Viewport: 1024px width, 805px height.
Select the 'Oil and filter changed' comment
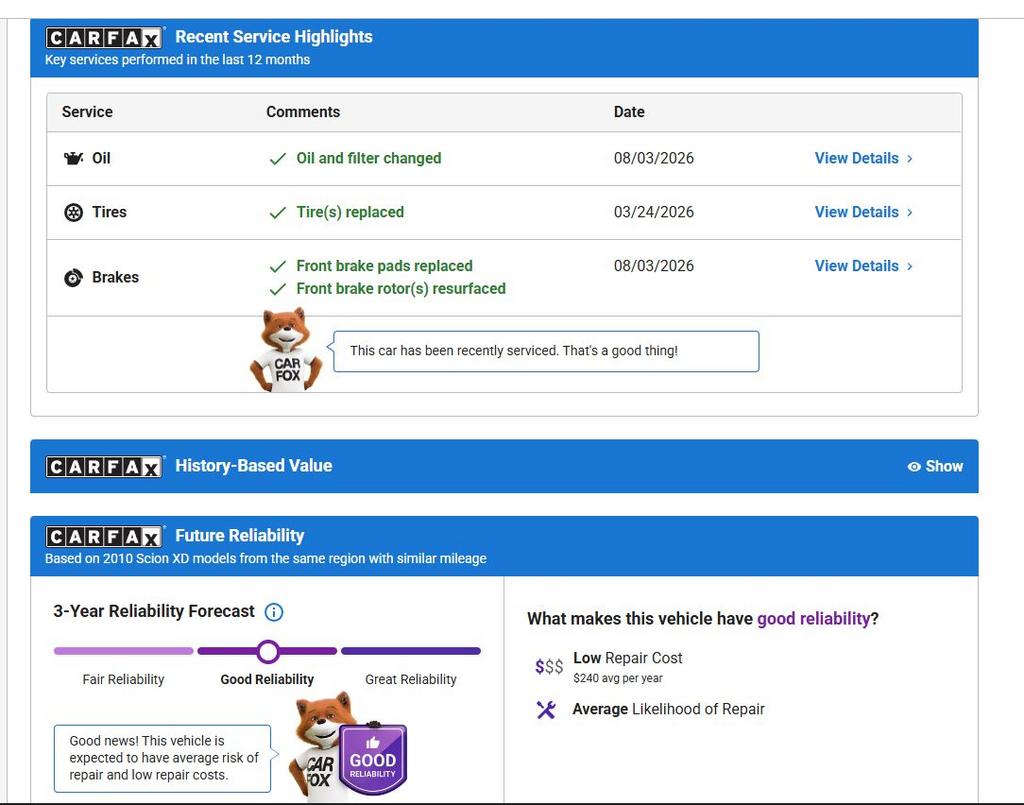point(369,158)
